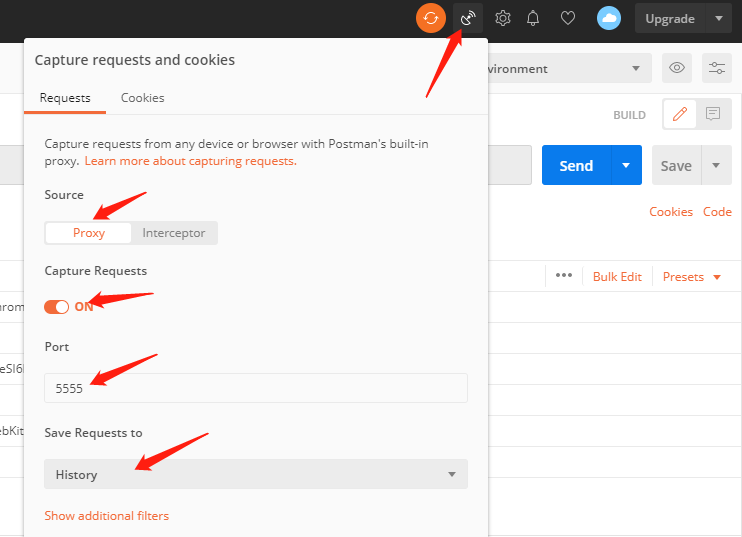Viewport: 742px width, 537px height.
Task: Click the orange sync status icon
Action: click(431, 18)
